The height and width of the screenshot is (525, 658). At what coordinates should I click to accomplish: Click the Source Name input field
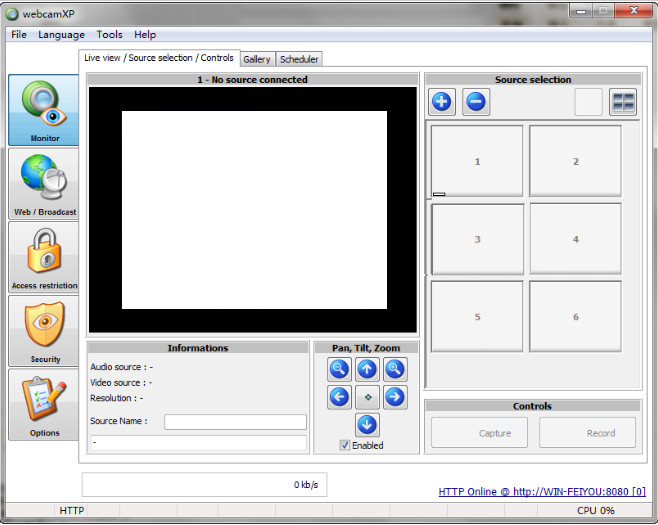(x=235, y=422)
